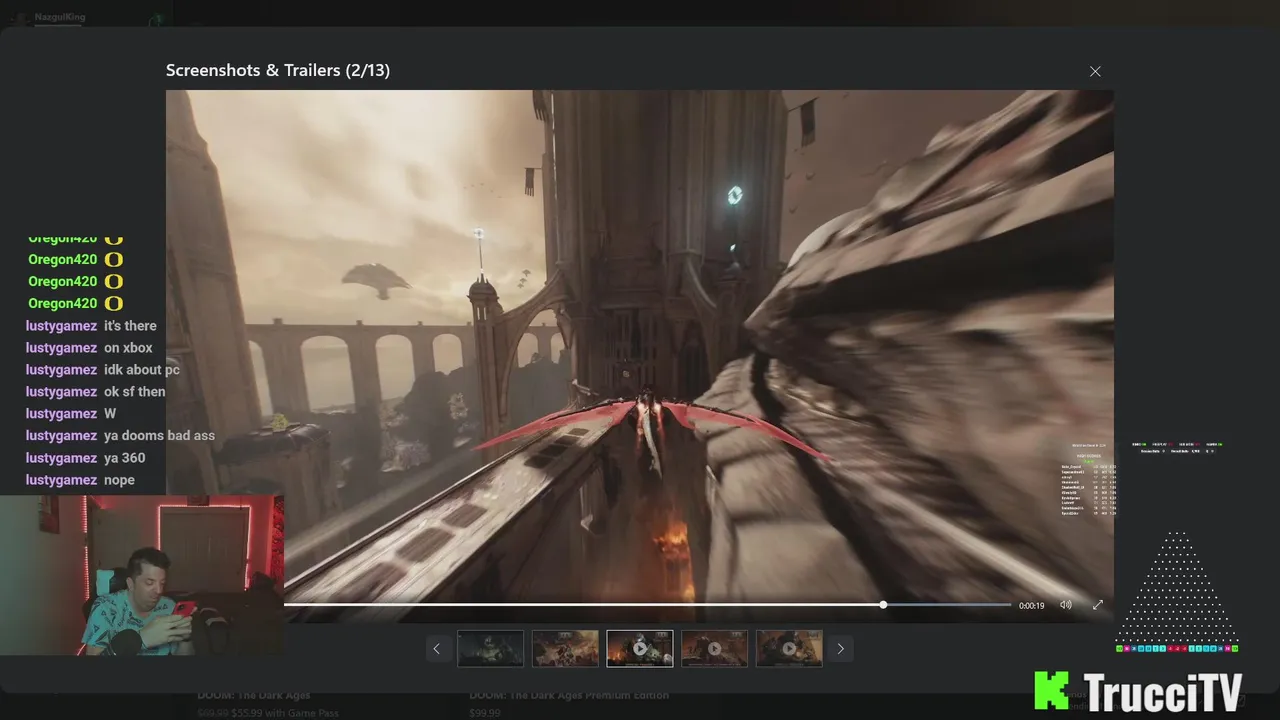Play the fifth video thumbnail in strip
Viewport: 1280px width, 720px height.
pyautogui.click(x=789, y=648)
